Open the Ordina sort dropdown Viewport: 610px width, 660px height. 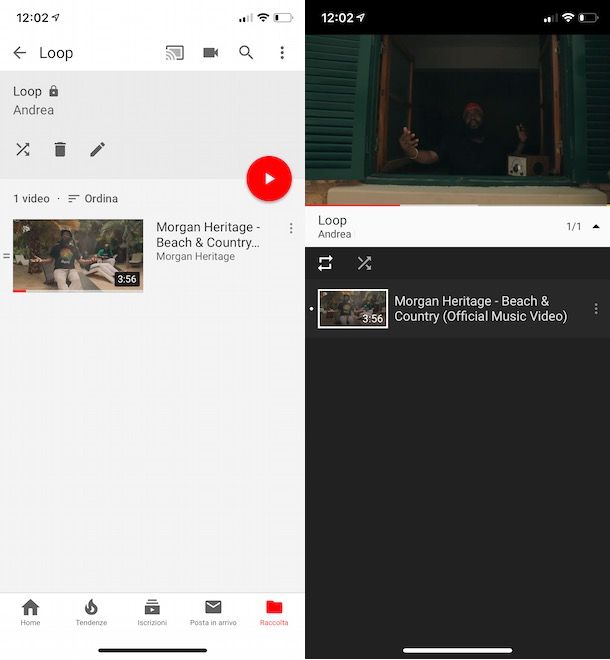93,198
